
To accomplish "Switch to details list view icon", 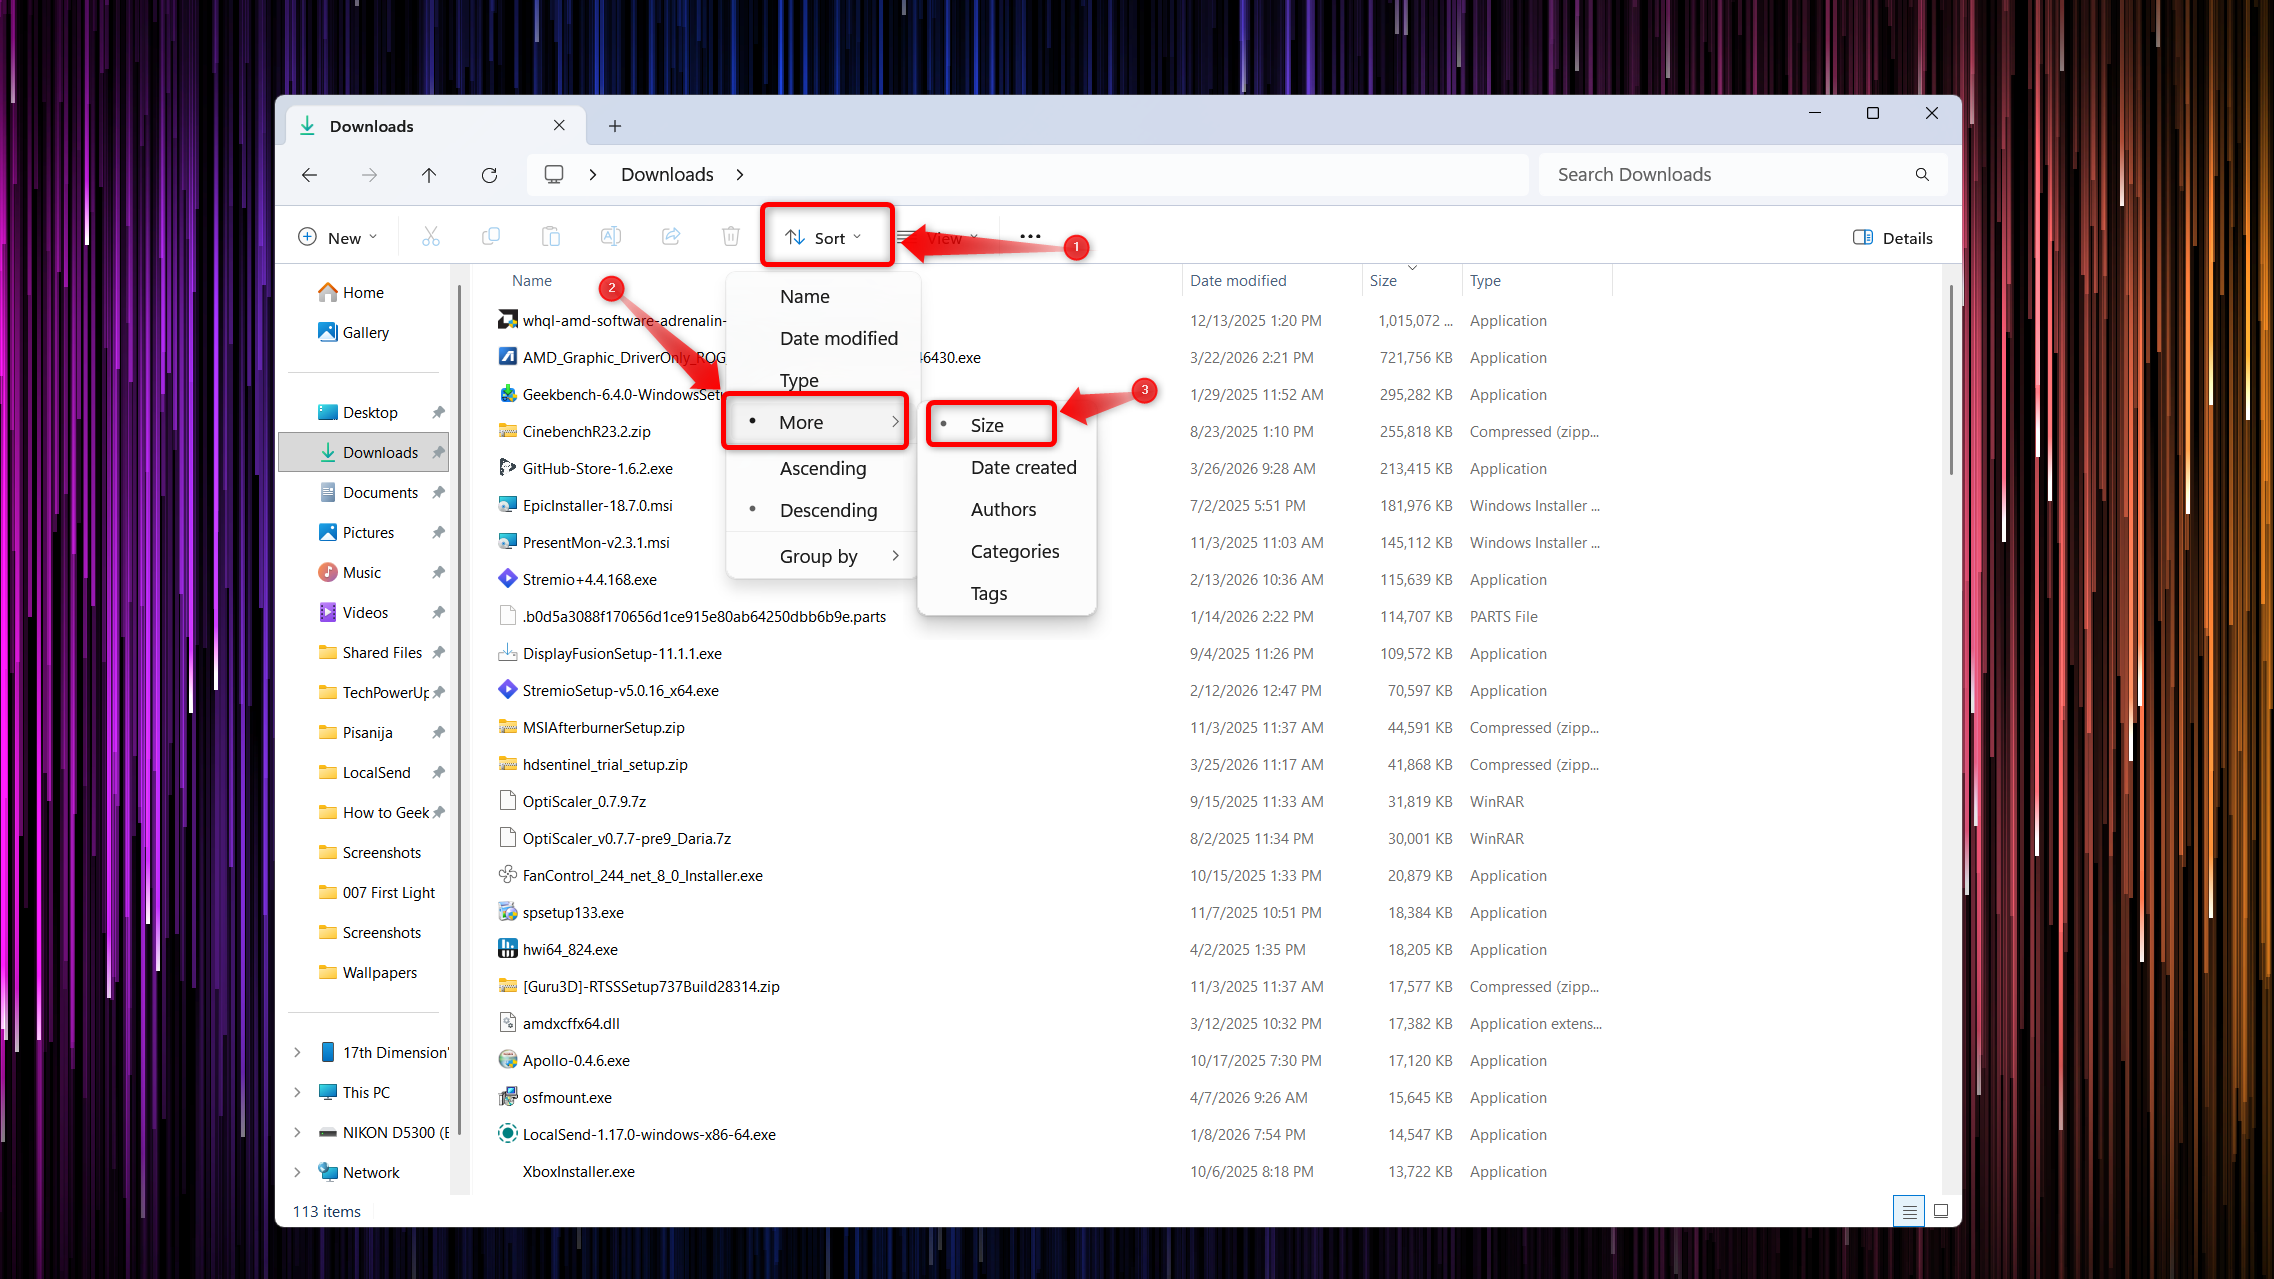I will click(1909, 1211).
